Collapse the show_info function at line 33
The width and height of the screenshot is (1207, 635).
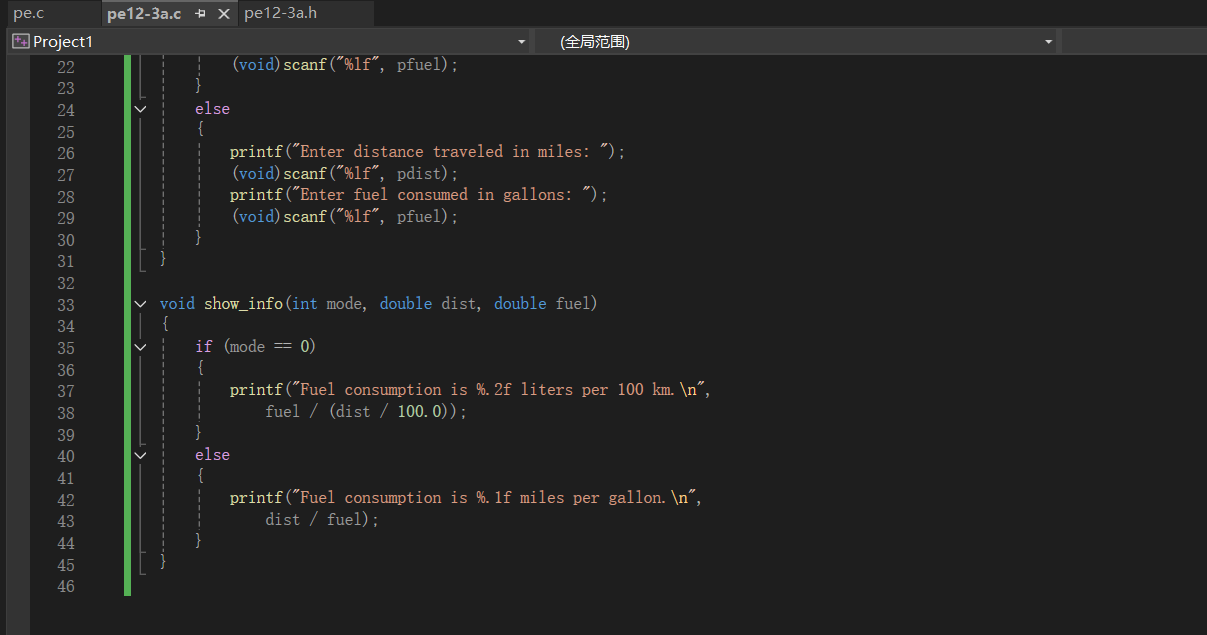pos(140,303)
